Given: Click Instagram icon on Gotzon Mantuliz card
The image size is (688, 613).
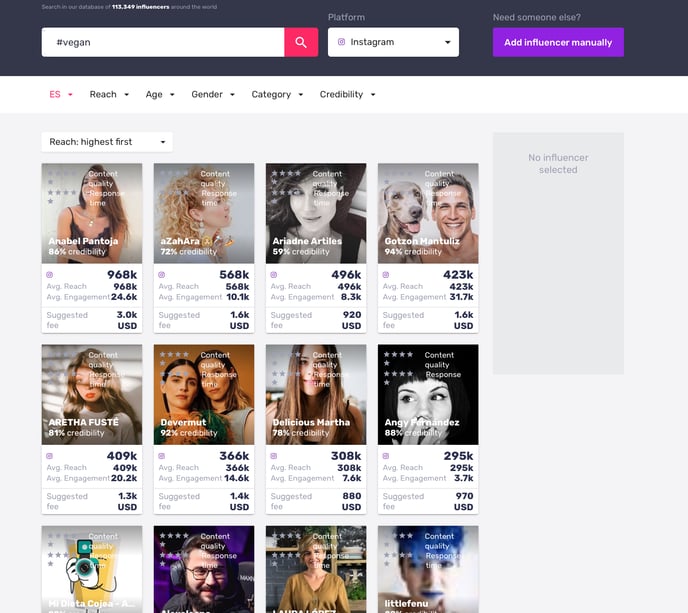Looking at the screenshot, I should [386, 275].
